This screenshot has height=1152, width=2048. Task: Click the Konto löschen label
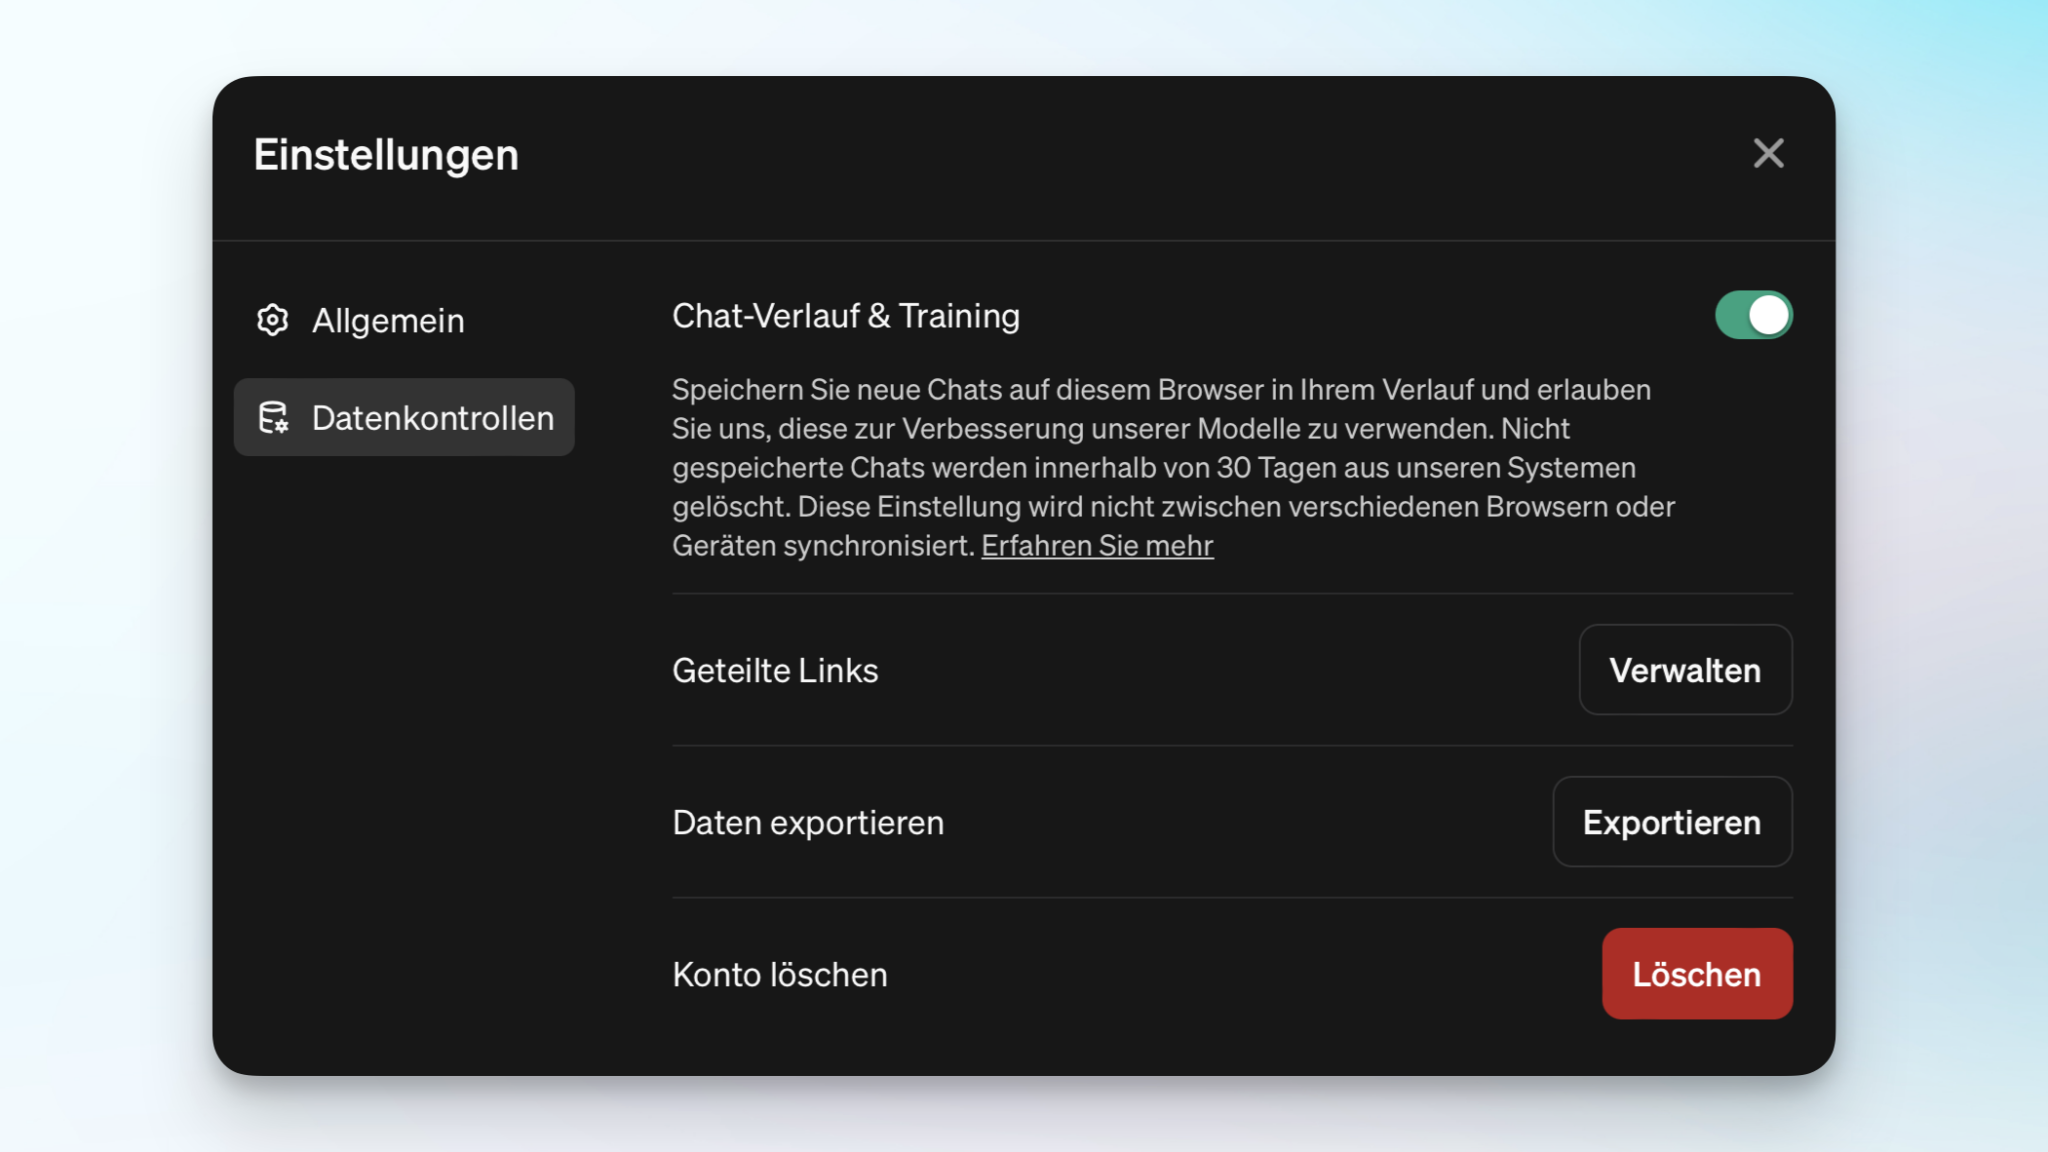[779, 973]
